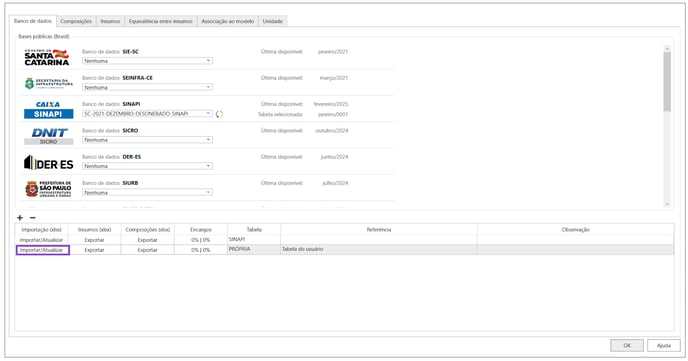Click Insumos Exportar in the SINAPI row
688x361 pixels.
(94, 240)
